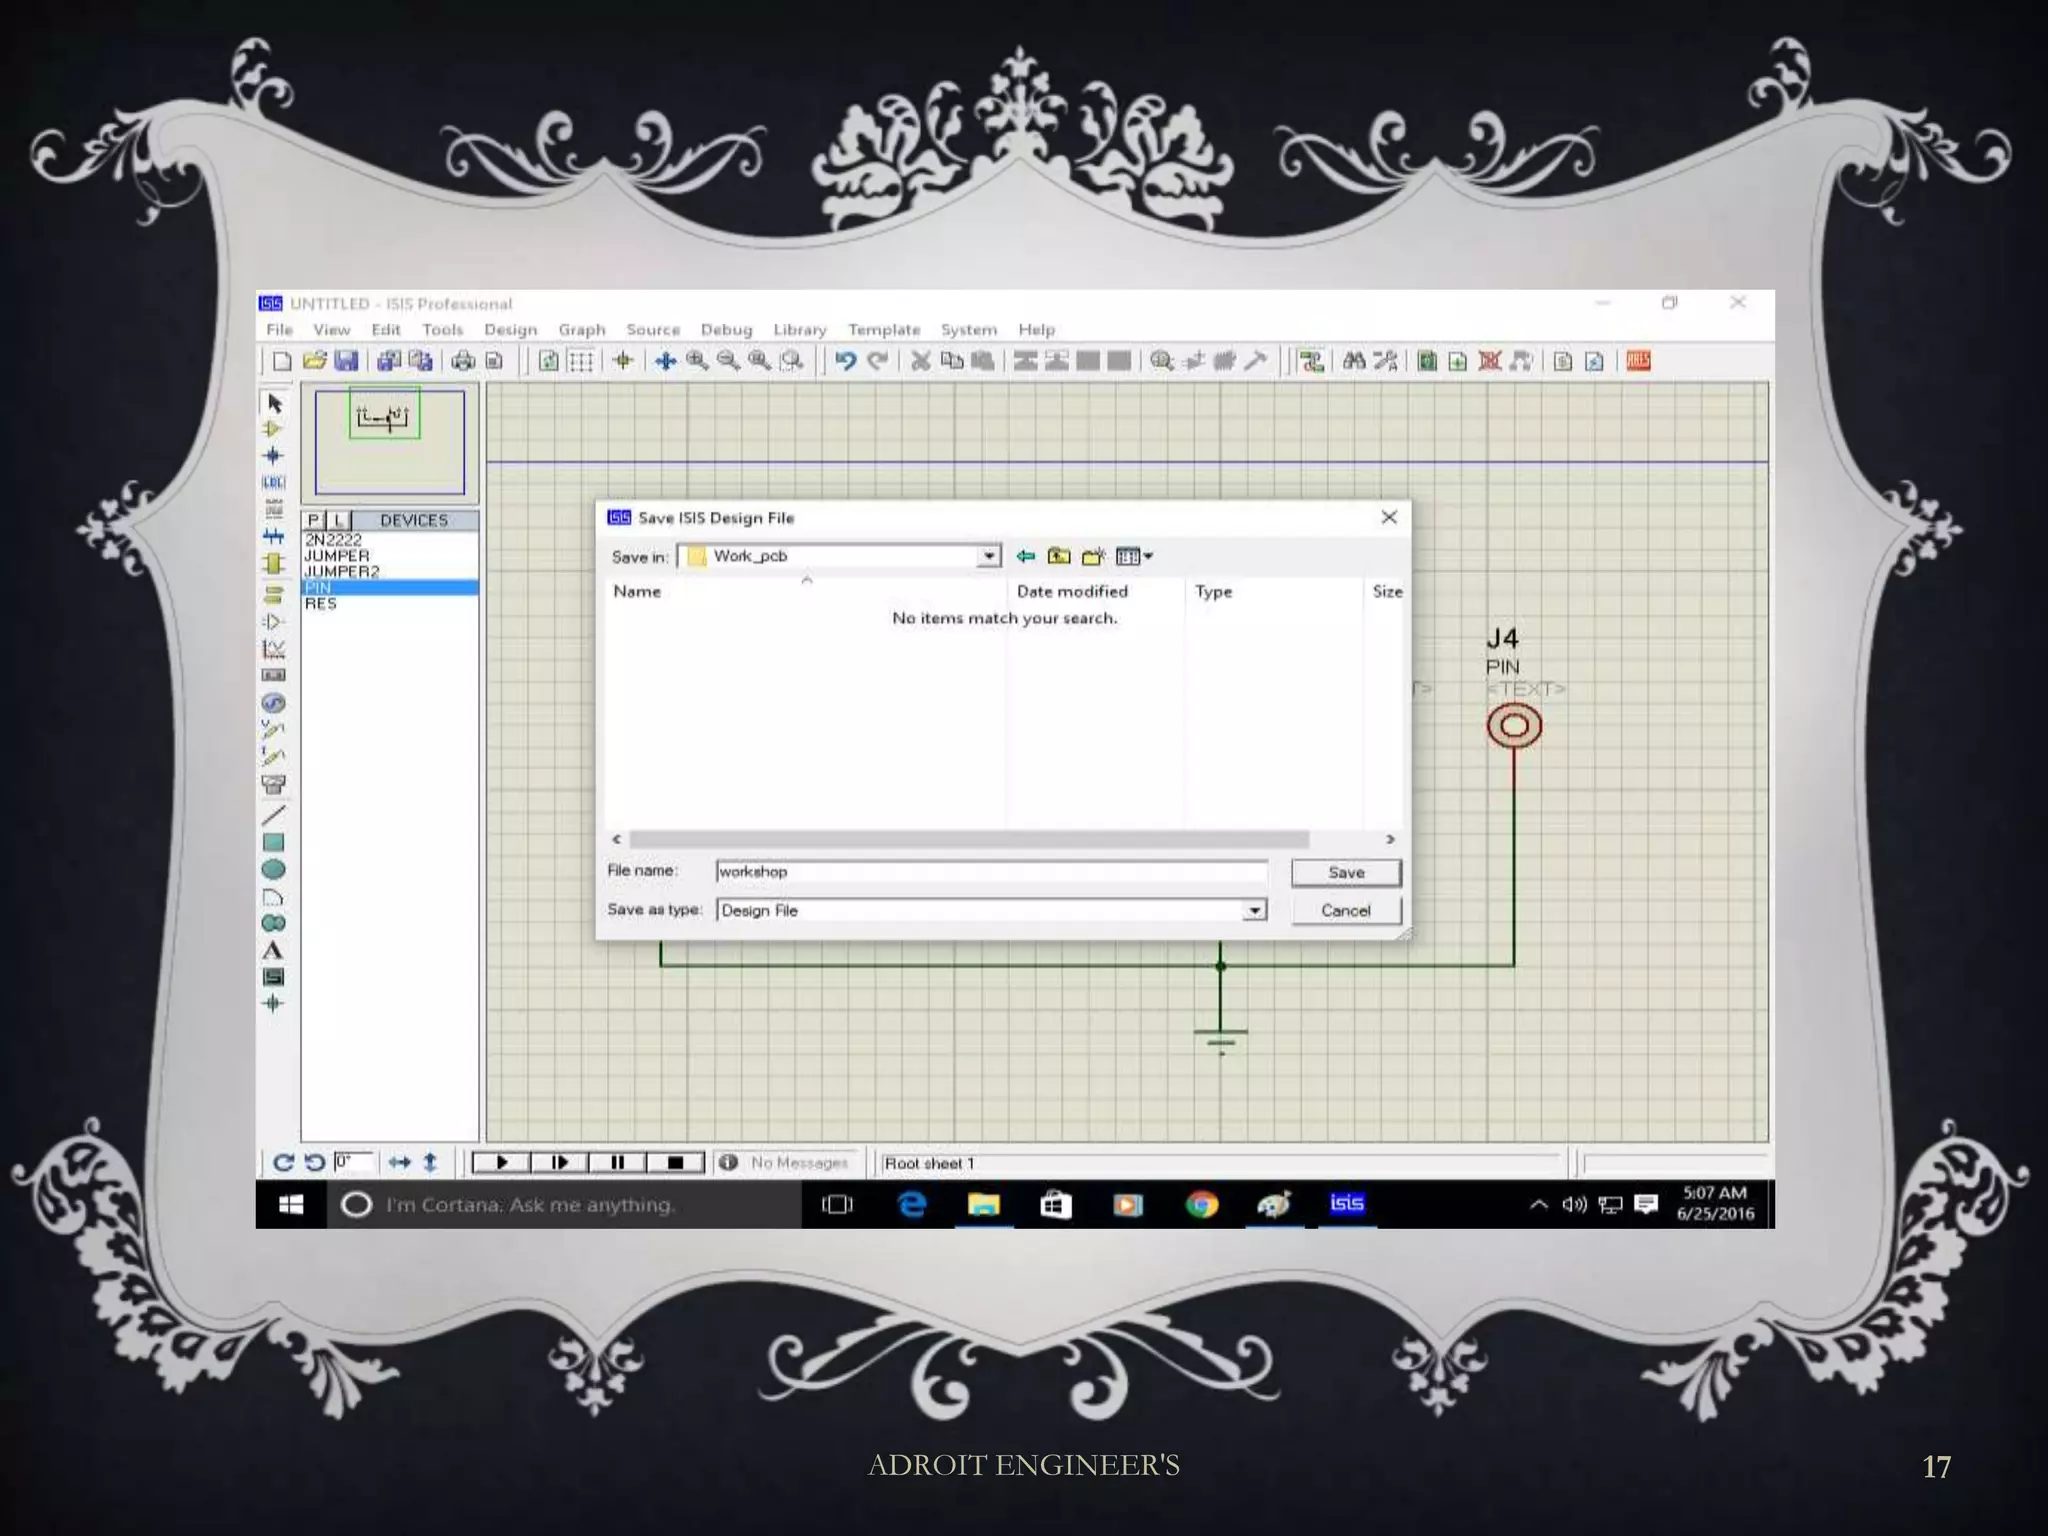
Task: Toggle the grid display icon
Action: pyautogui.click(x=581, y=361)
